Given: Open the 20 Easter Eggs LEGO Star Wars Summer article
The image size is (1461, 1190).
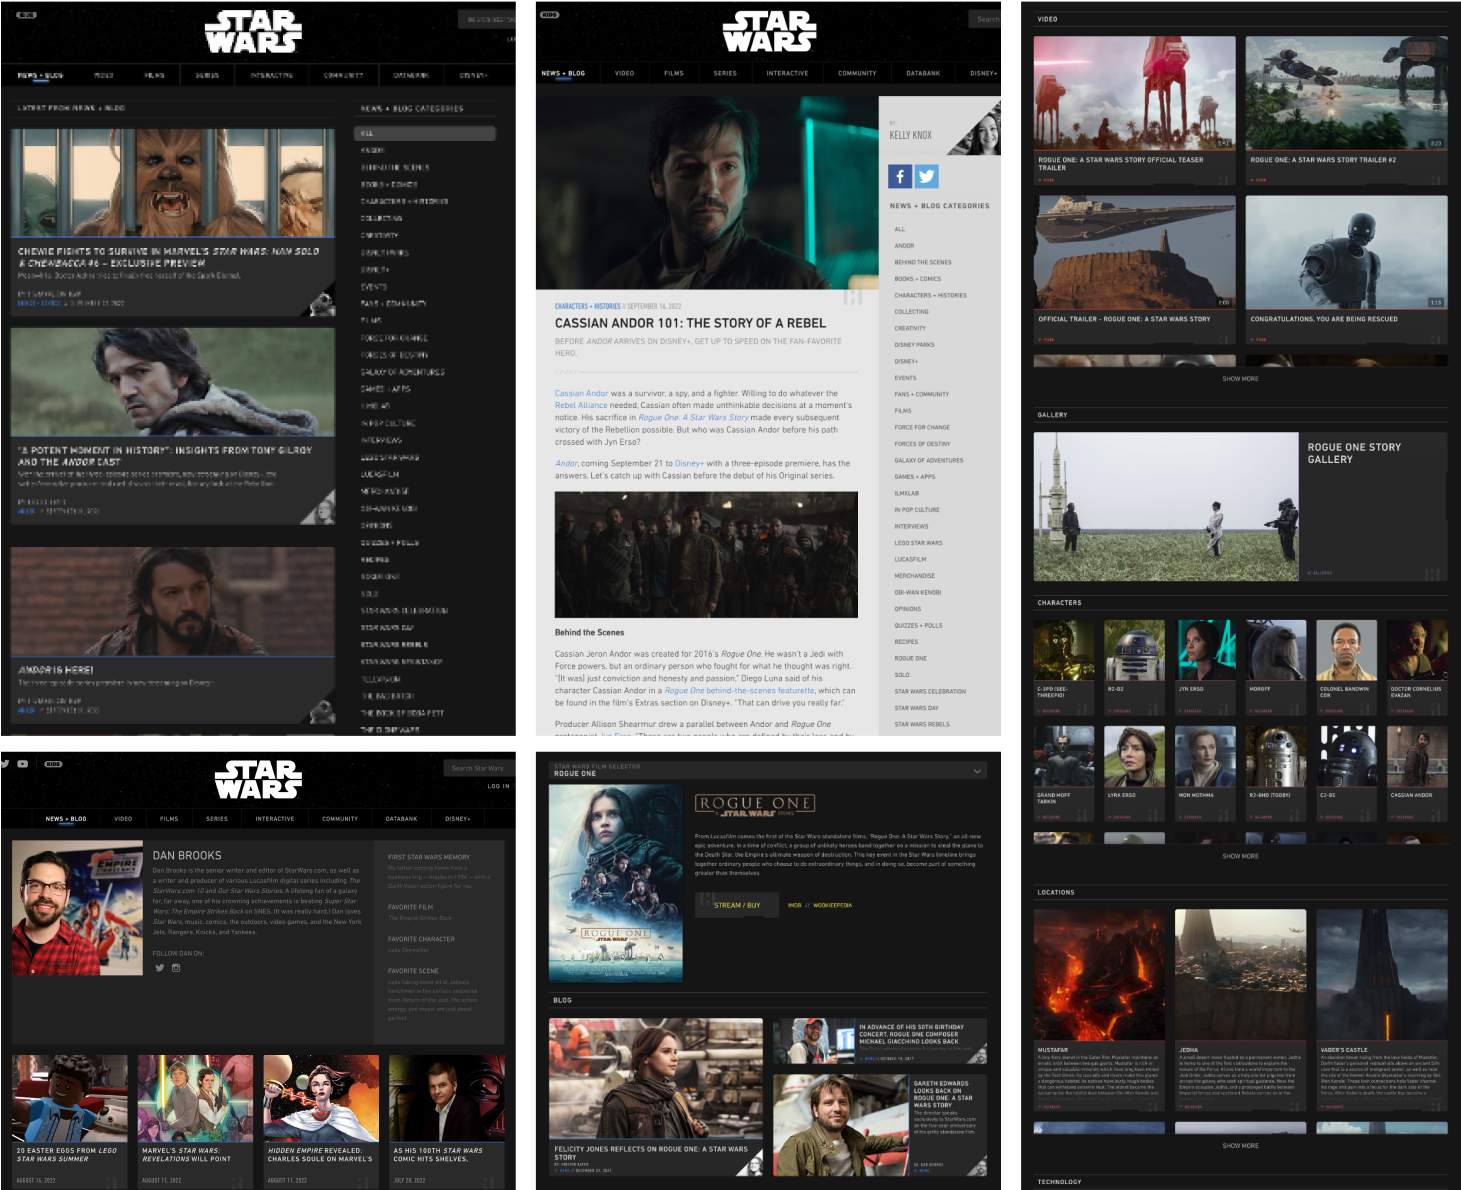Looking at the screenshot, I should (x=70, y=1121).
